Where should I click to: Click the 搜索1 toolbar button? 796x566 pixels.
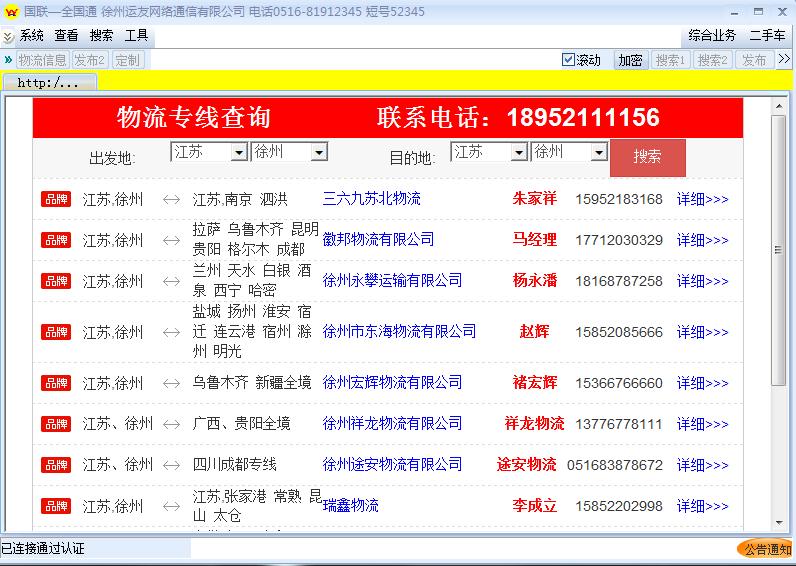click(x=671, y=60)
